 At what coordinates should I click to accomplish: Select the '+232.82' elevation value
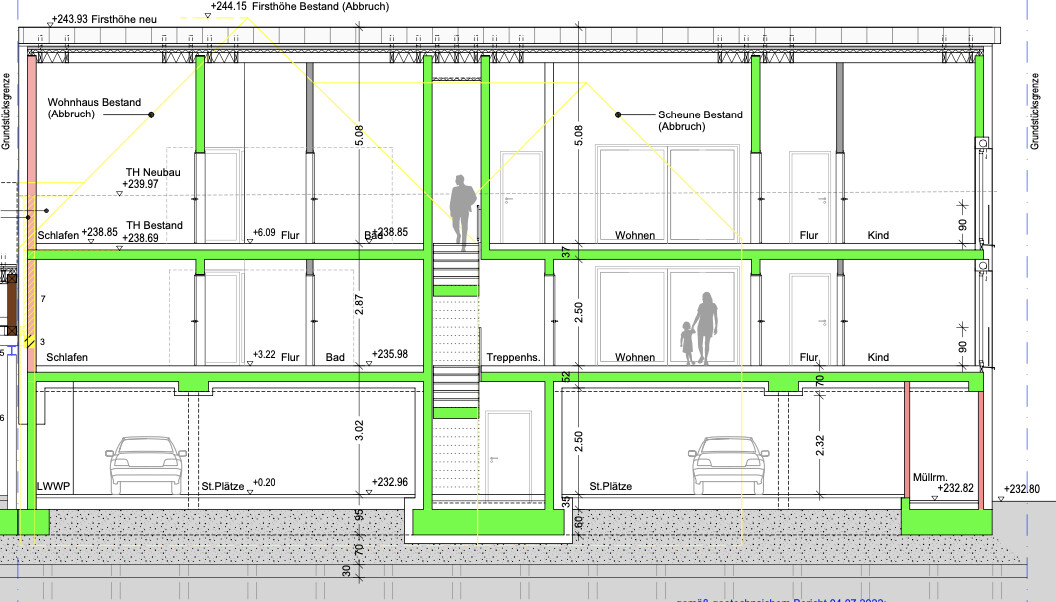956,488
